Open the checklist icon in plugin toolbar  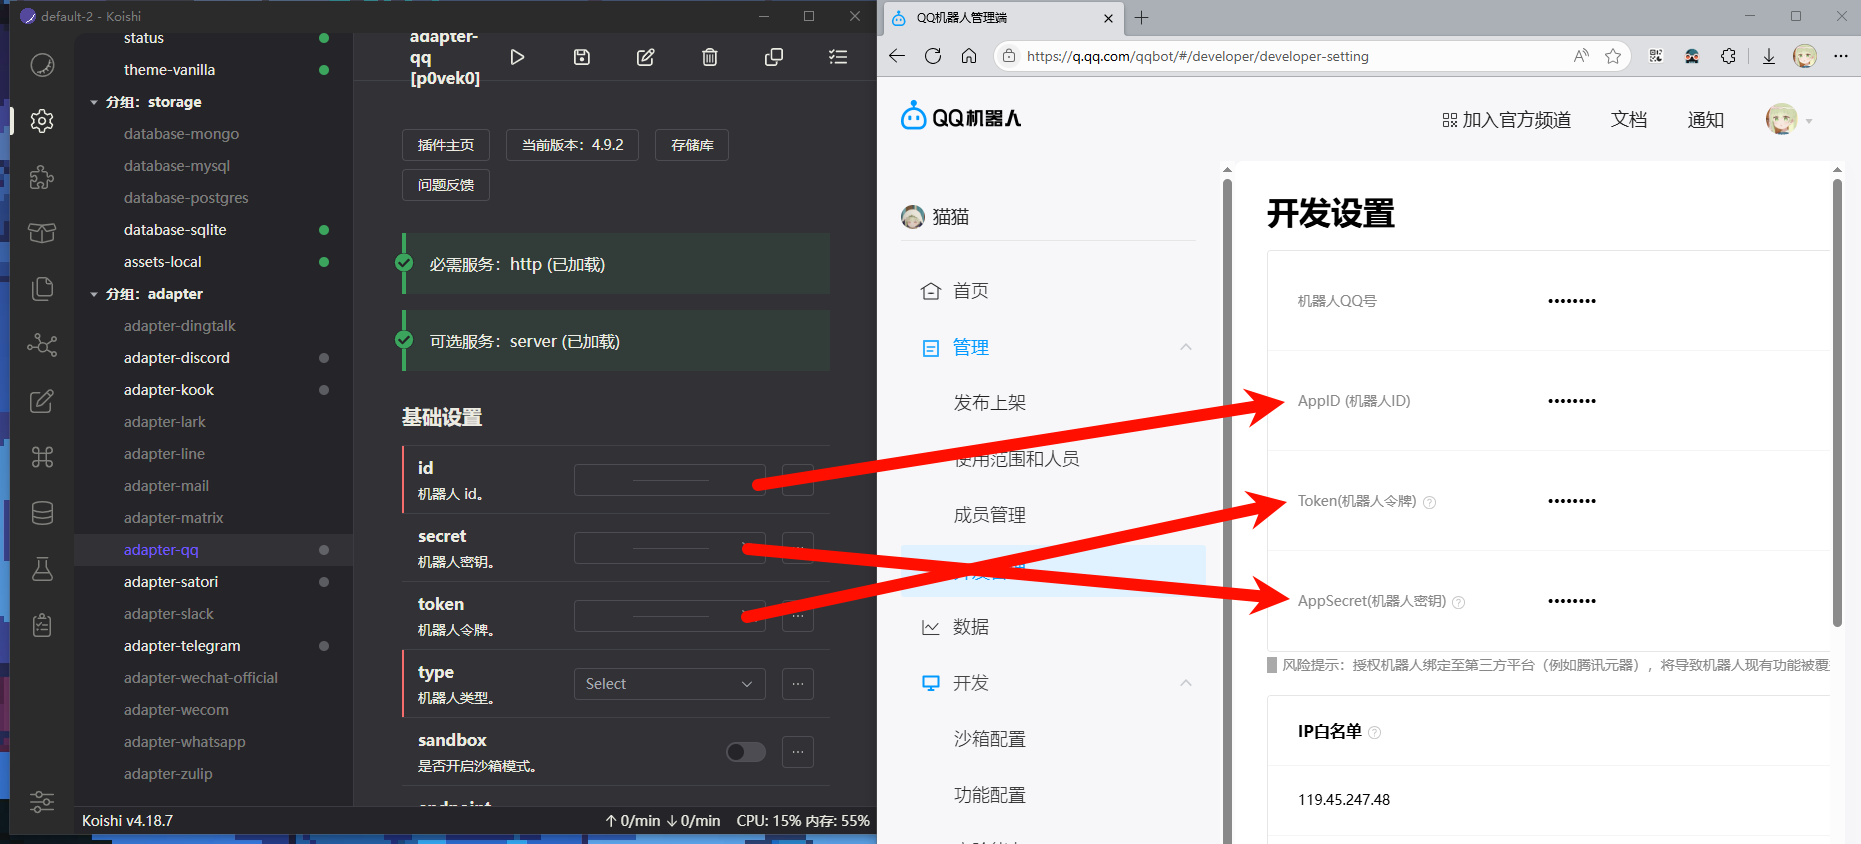click(x=838, y=57)
